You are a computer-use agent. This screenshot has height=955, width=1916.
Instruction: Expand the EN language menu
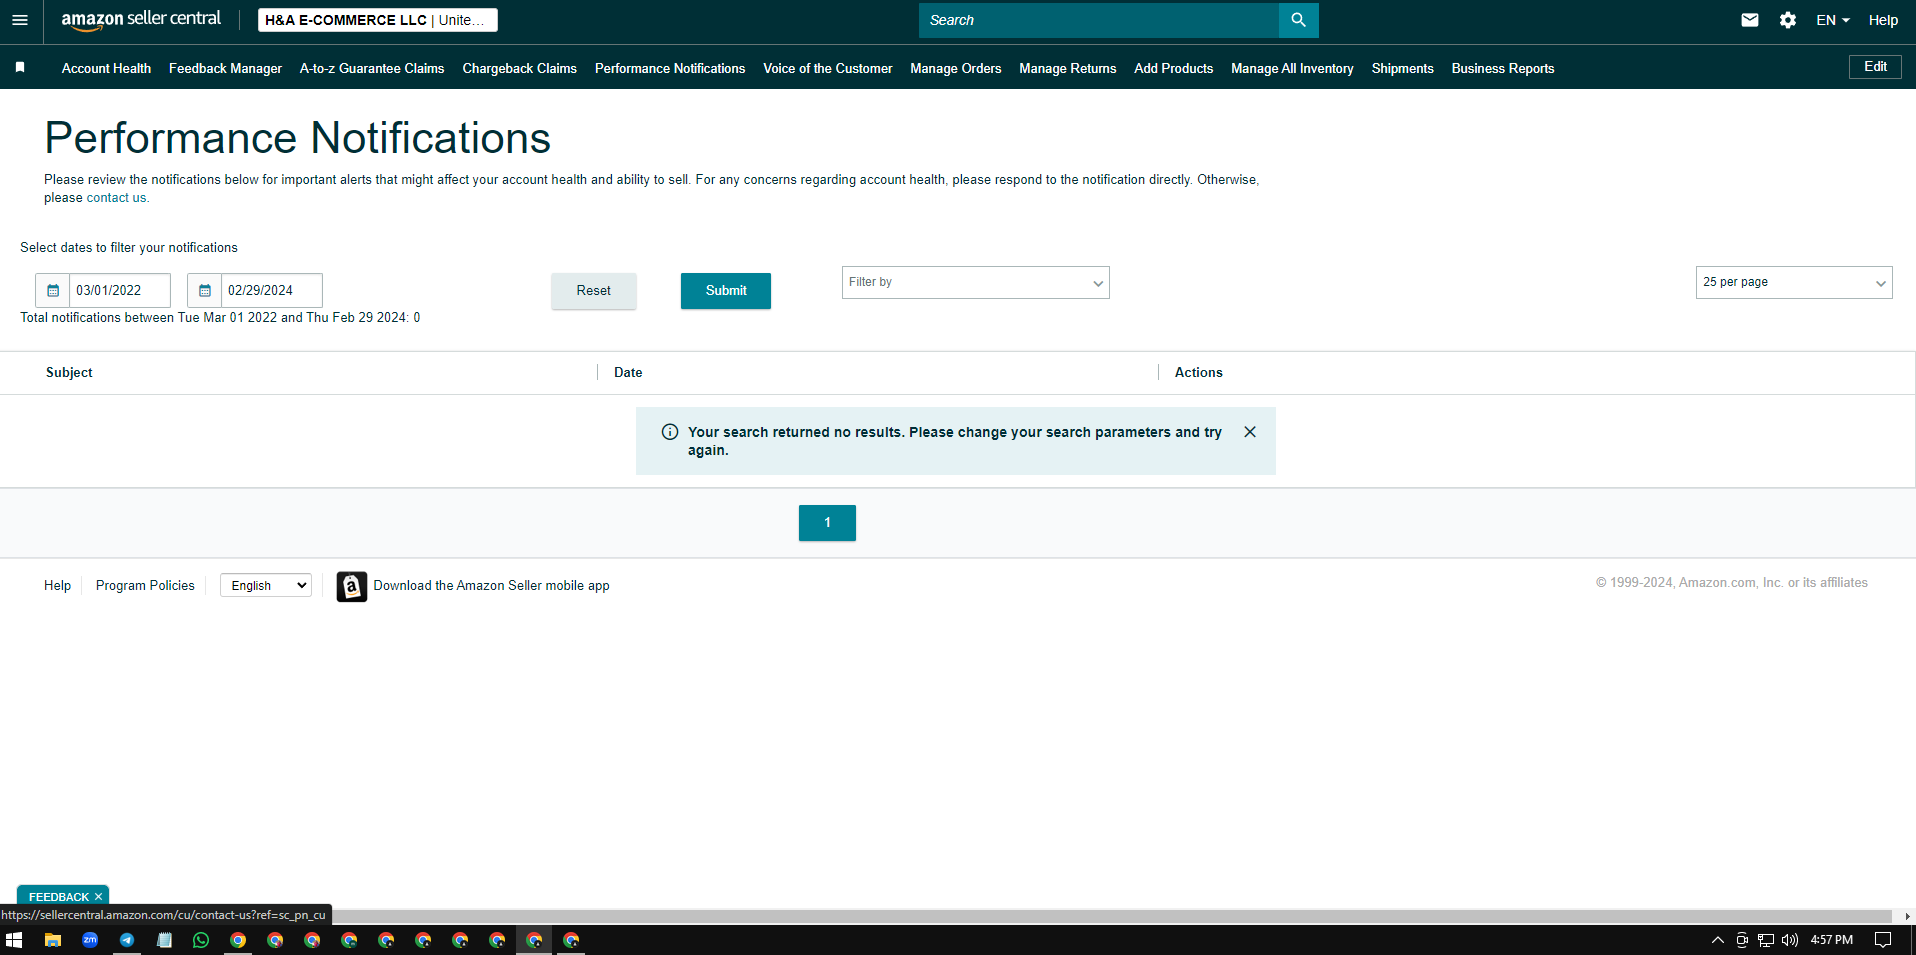[1833, 20]
